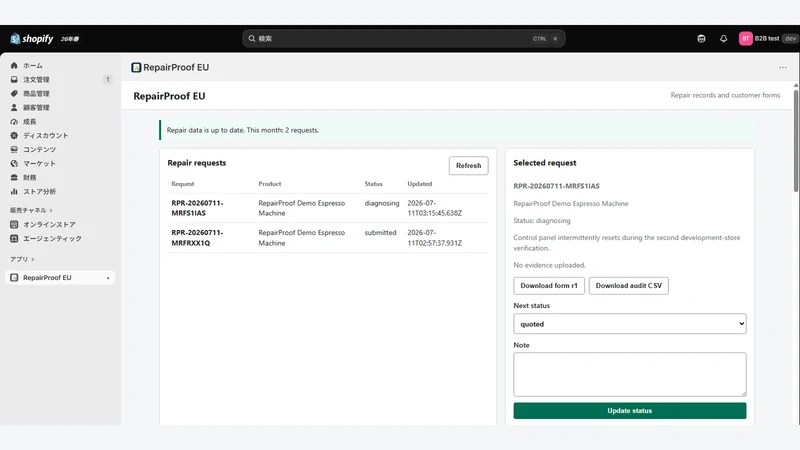Expand 販売チャネル section chevron
The height and width of the screenshot is (450, 800).
click(51, 210)
